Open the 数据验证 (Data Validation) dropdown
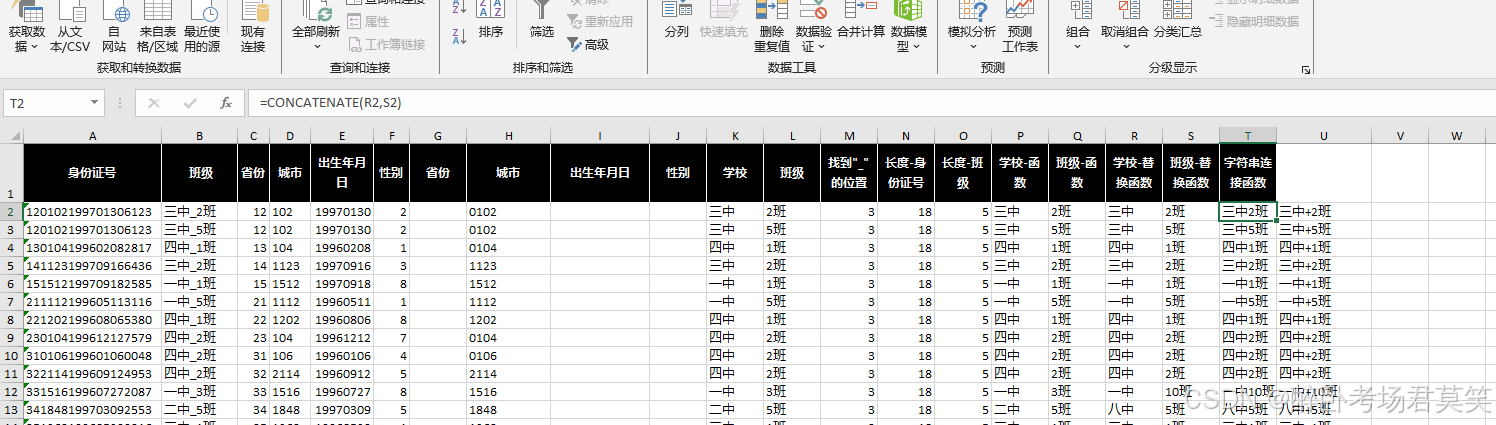Image resolution: width=1496 pixels, height=425 pixels. pos(813,28)
